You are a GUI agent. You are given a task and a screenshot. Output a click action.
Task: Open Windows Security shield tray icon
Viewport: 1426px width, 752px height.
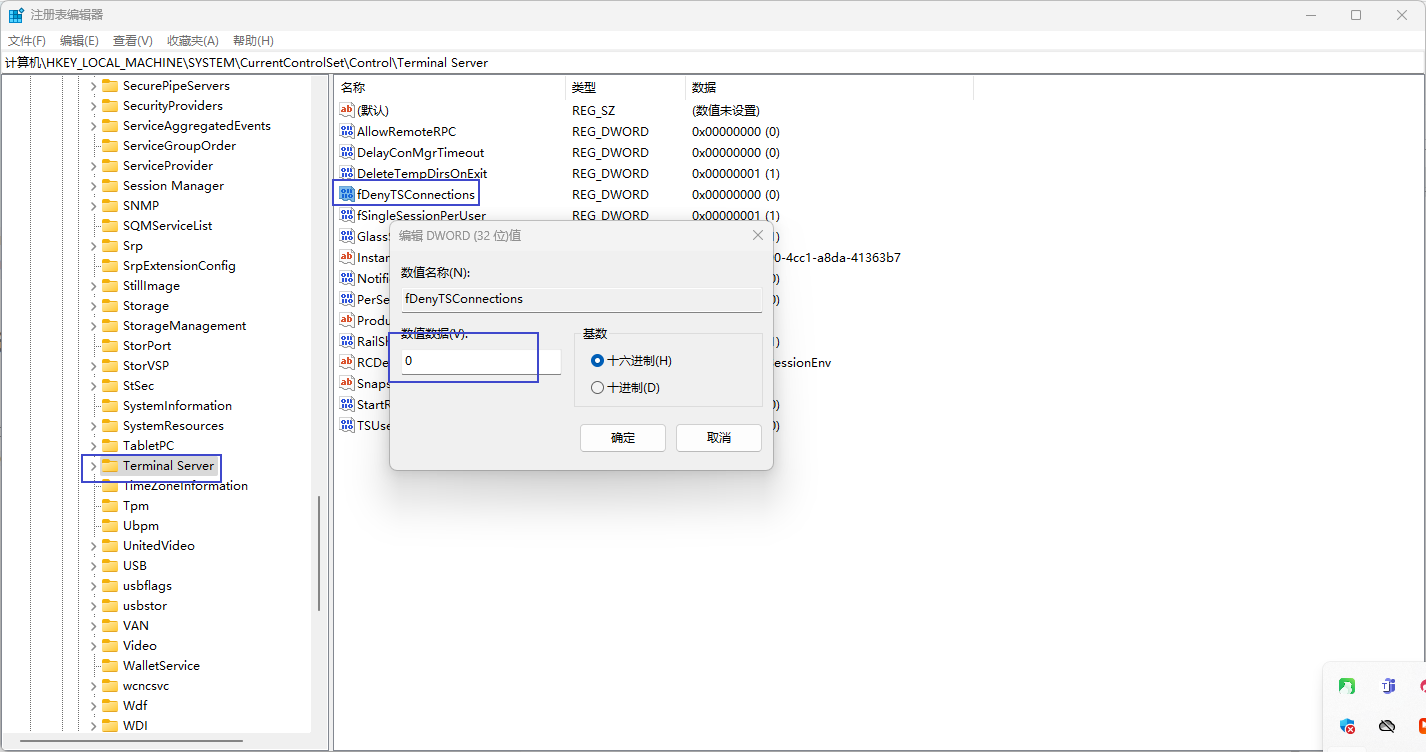pos(1347,726)
